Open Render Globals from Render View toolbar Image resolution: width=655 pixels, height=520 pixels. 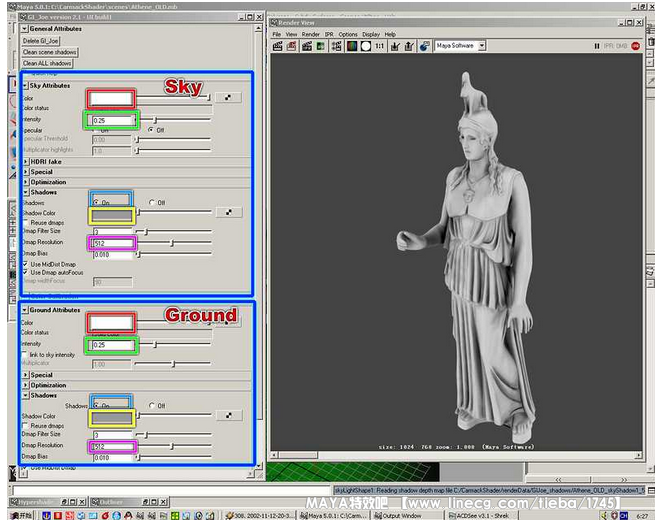(x=337, y=46)
